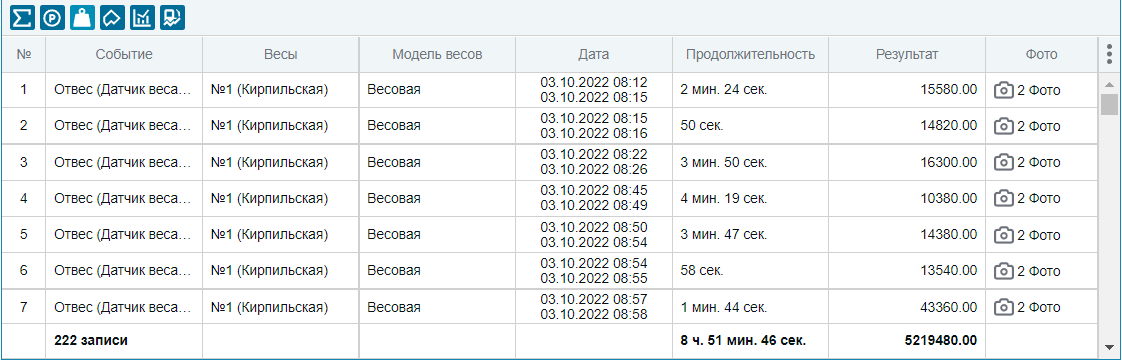Image resolution: width=1122 pixels, height=361 pixels.
Task: Select result value 15580.00
Action: (949, 90)
